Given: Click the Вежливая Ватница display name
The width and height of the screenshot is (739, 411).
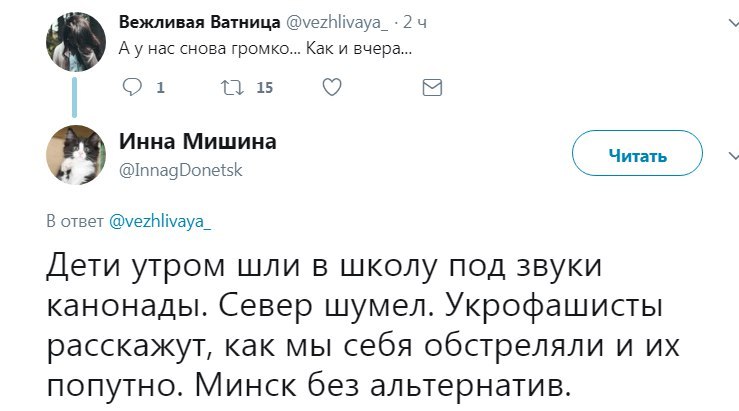Looking at the screenshot, I should (199, 22).
